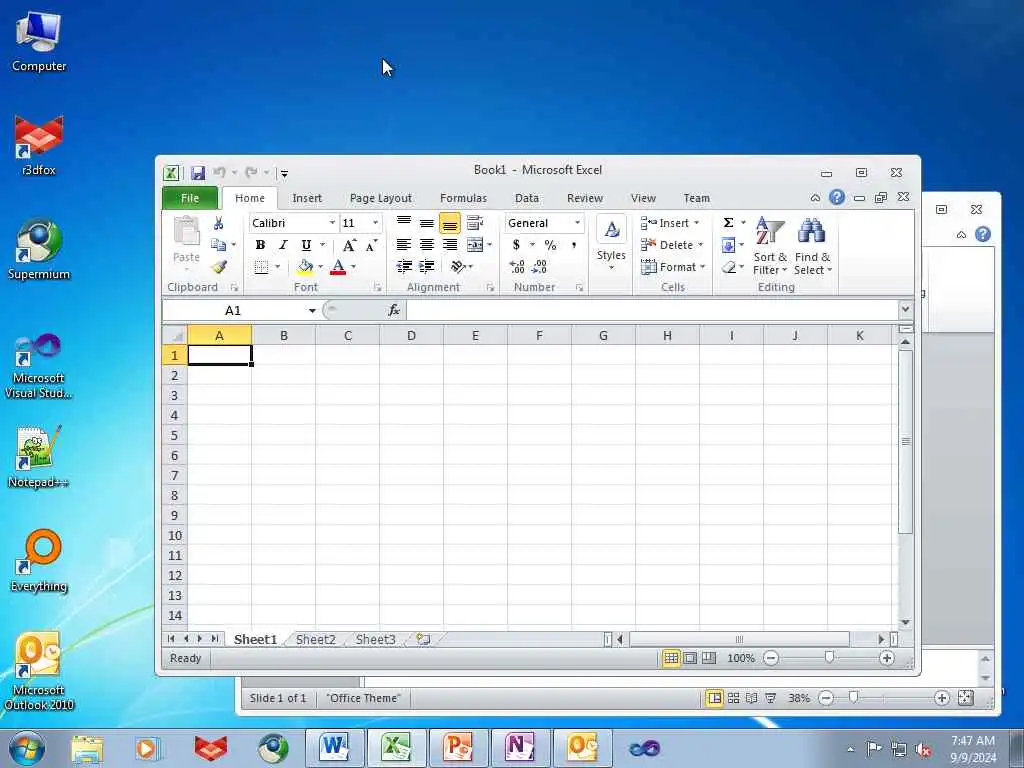The image size is (1024, 768).
Task: Toggle Underline formatting
Action: [x=306, y=245]
